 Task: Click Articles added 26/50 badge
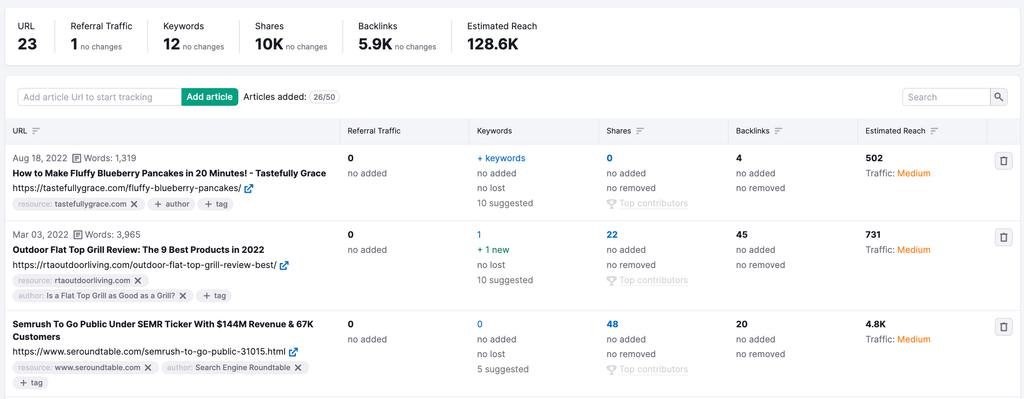tap(325, 97)
